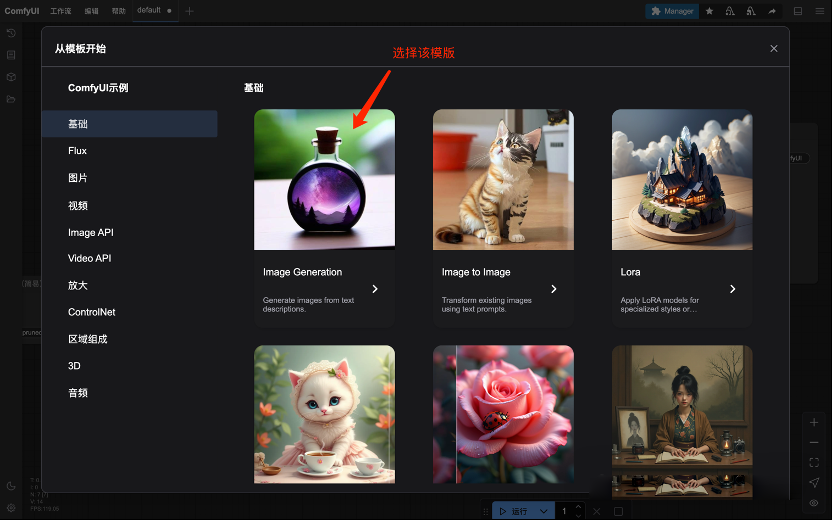Open the Image to Image cat thumbnail
Image resolution: width=832 pixels, height=520 pixels.
pyautogui.click(x=503, y=179)
